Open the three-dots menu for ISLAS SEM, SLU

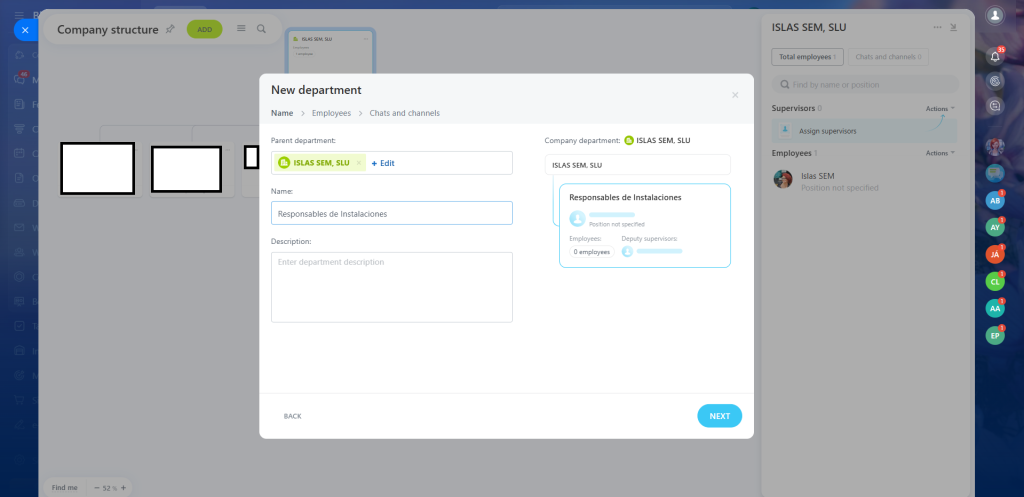(937, 27)
